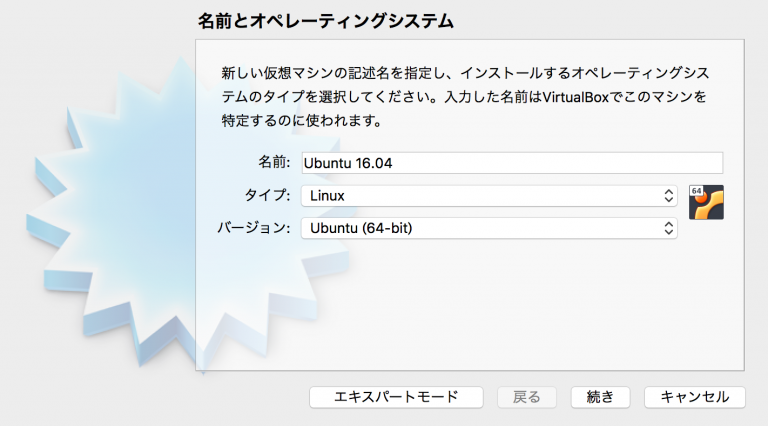Click the 名前とオペレーティングシステム heading

(326, 21)
